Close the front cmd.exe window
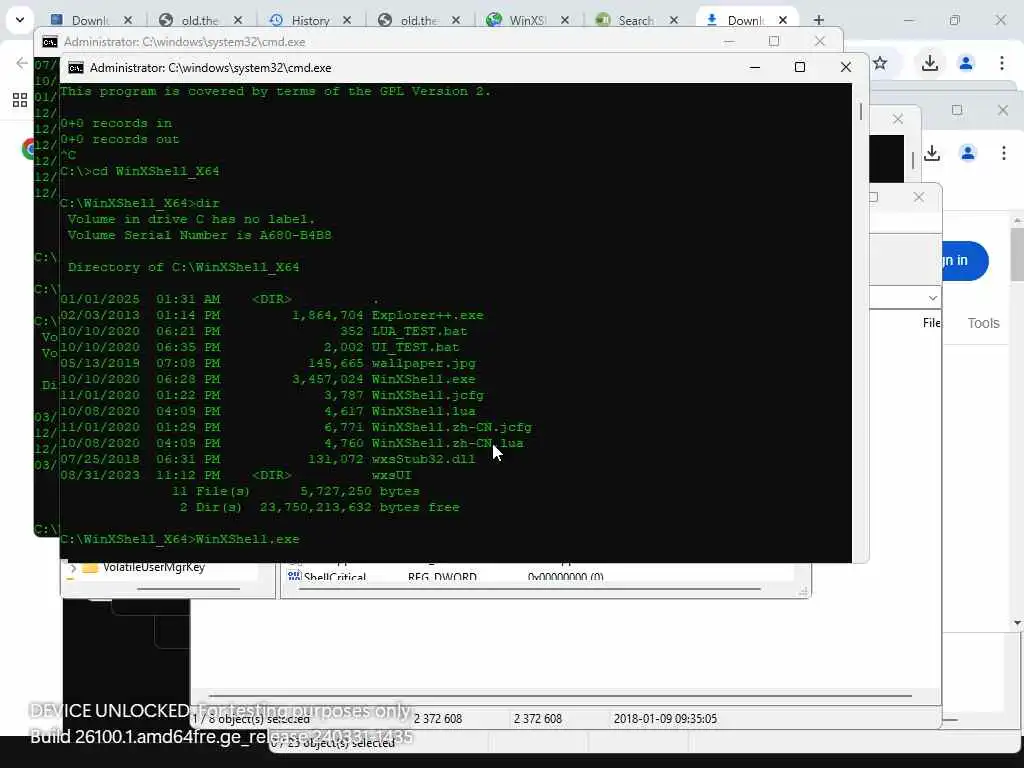 coord(846,67)
